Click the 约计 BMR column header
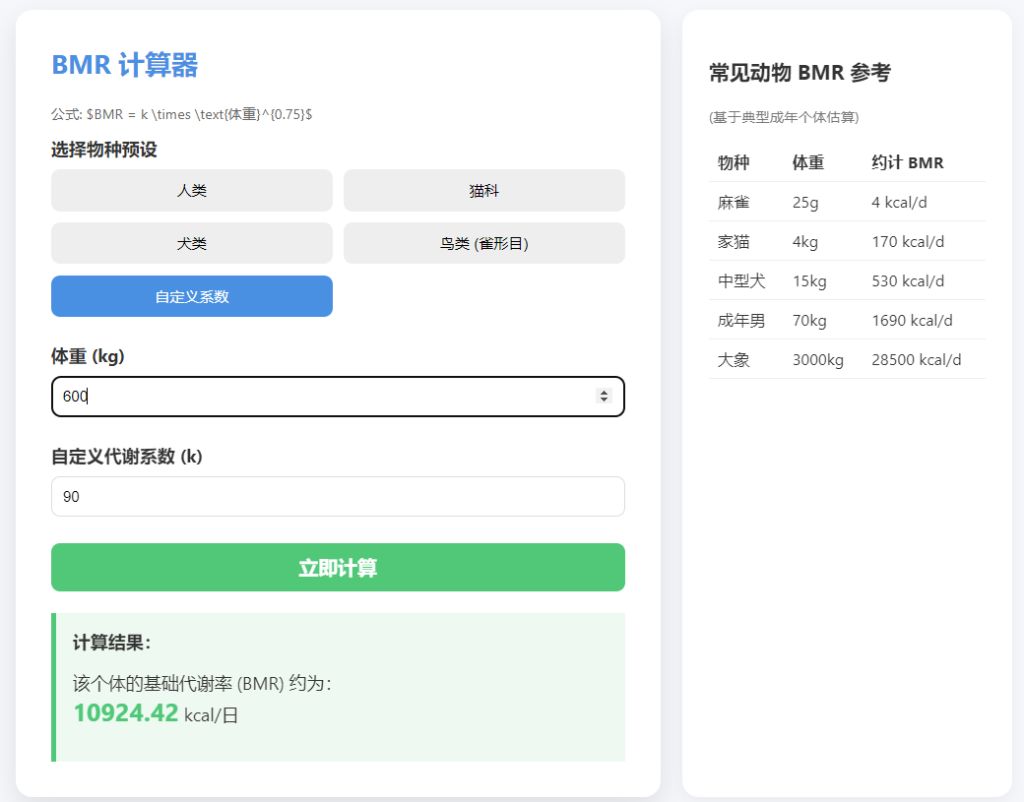The height and width of the screenshot is (802, 1024). (907, 163)
